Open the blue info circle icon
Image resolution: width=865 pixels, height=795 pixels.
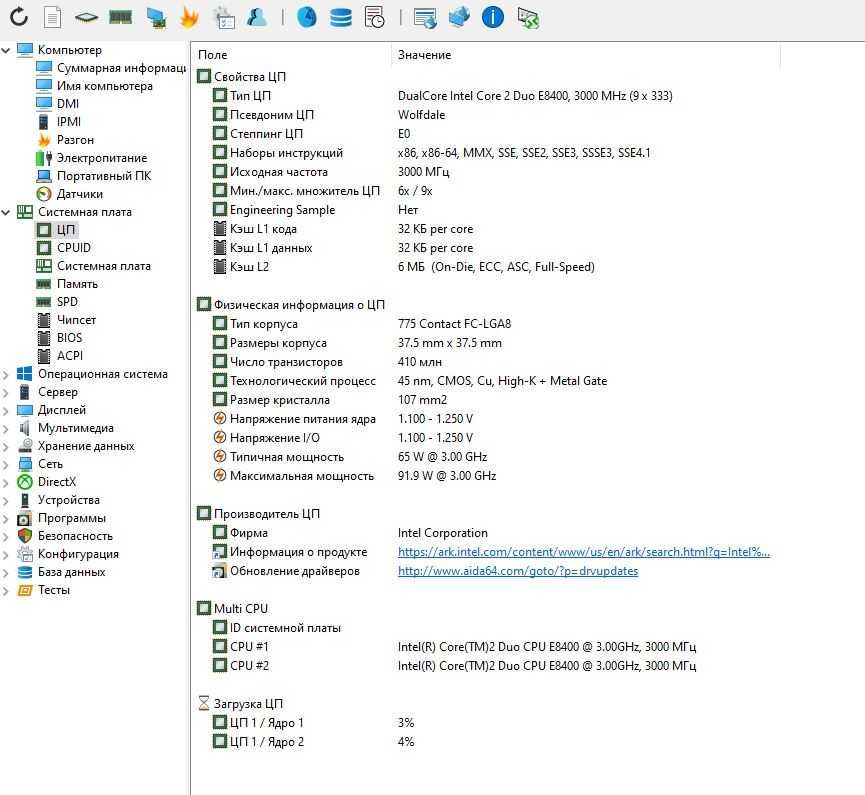[x=493, y=17]
